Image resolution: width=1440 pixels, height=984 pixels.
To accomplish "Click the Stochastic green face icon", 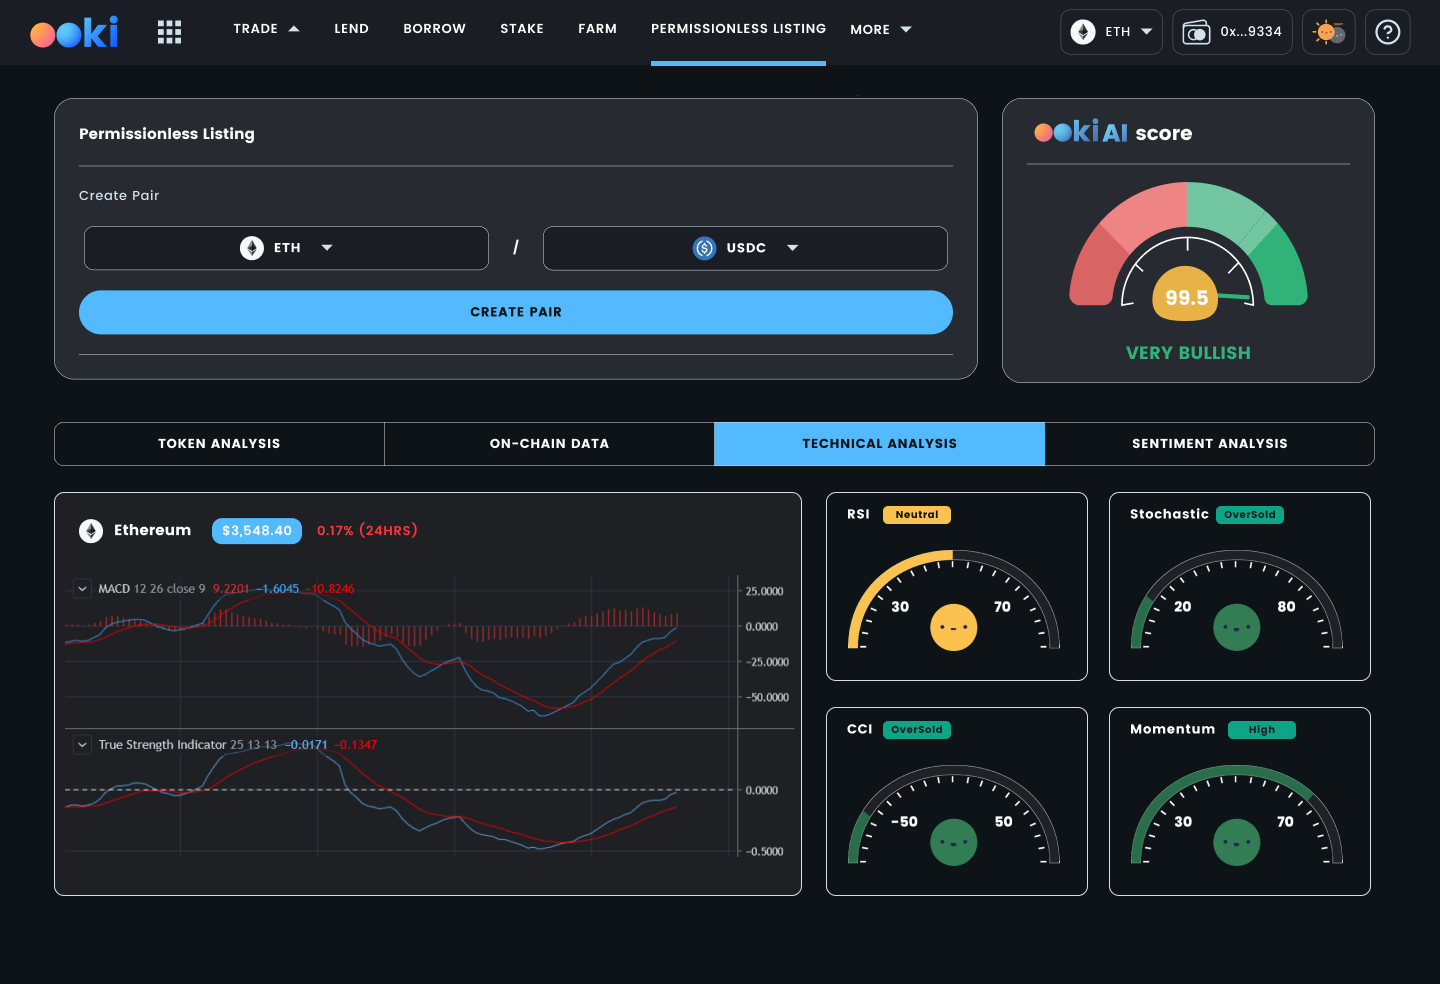I will click(x=1236, y=628).
